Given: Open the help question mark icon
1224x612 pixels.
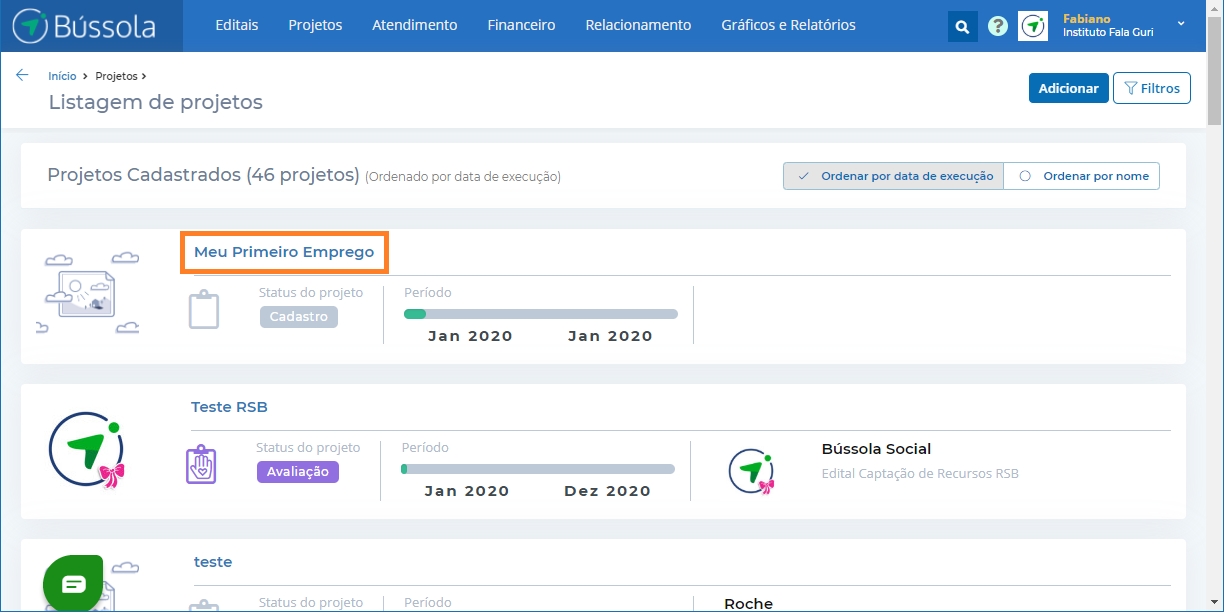Looking at the screenshot, I should pyautogui.click(x=997, y=27).
